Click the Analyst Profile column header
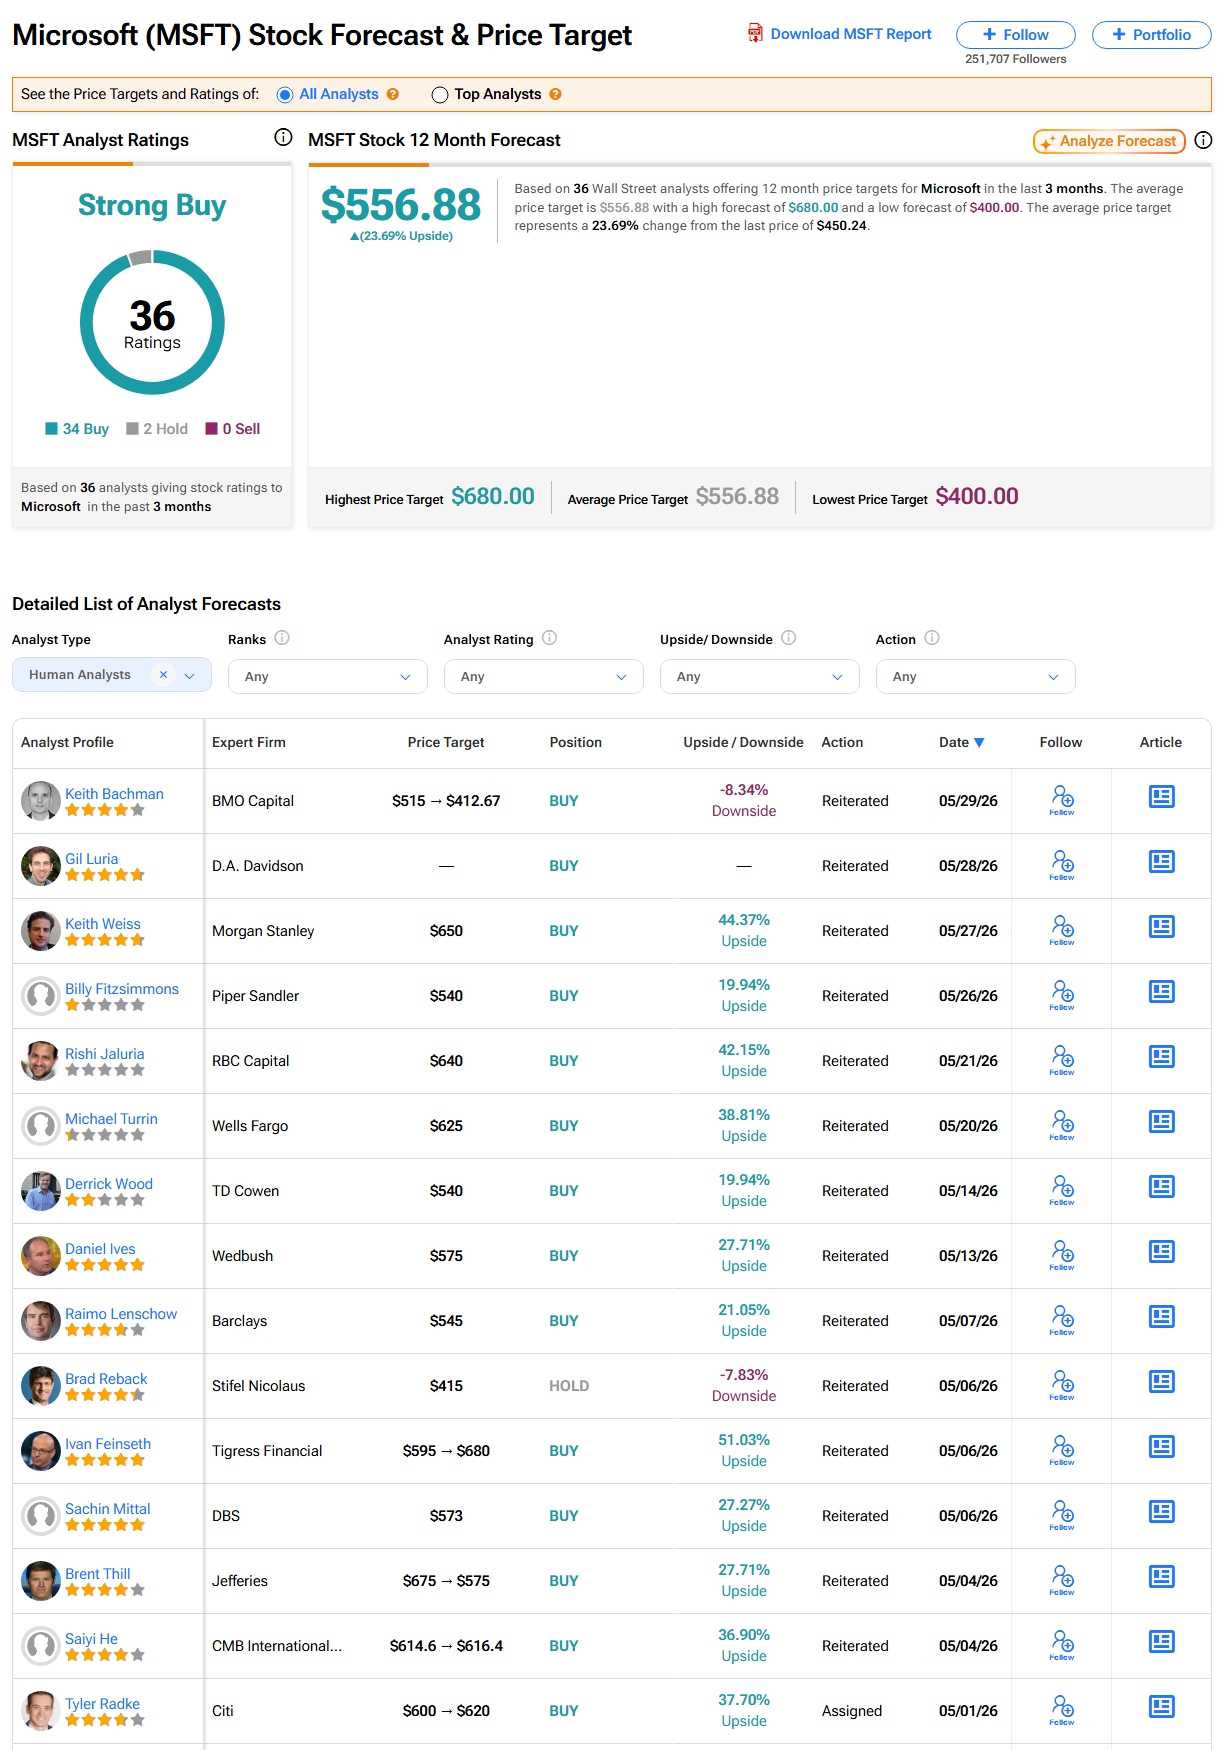The height and width of the screenshot is (1750, 1222). click(67, 742)
